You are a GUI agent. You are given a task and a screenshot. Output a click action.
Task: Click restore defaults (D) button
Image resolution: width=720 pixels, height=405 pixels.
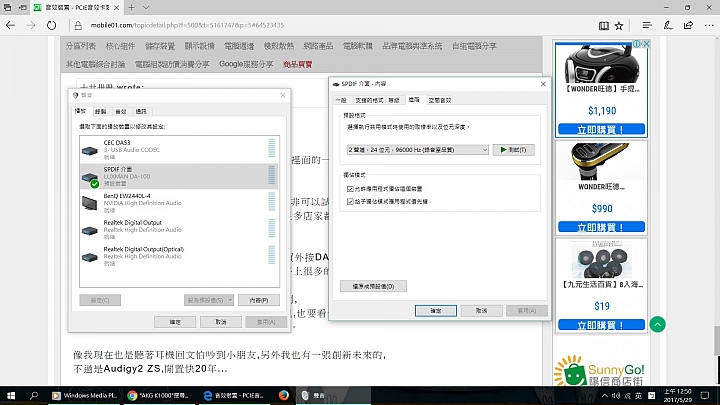click(x=373, y=287)
